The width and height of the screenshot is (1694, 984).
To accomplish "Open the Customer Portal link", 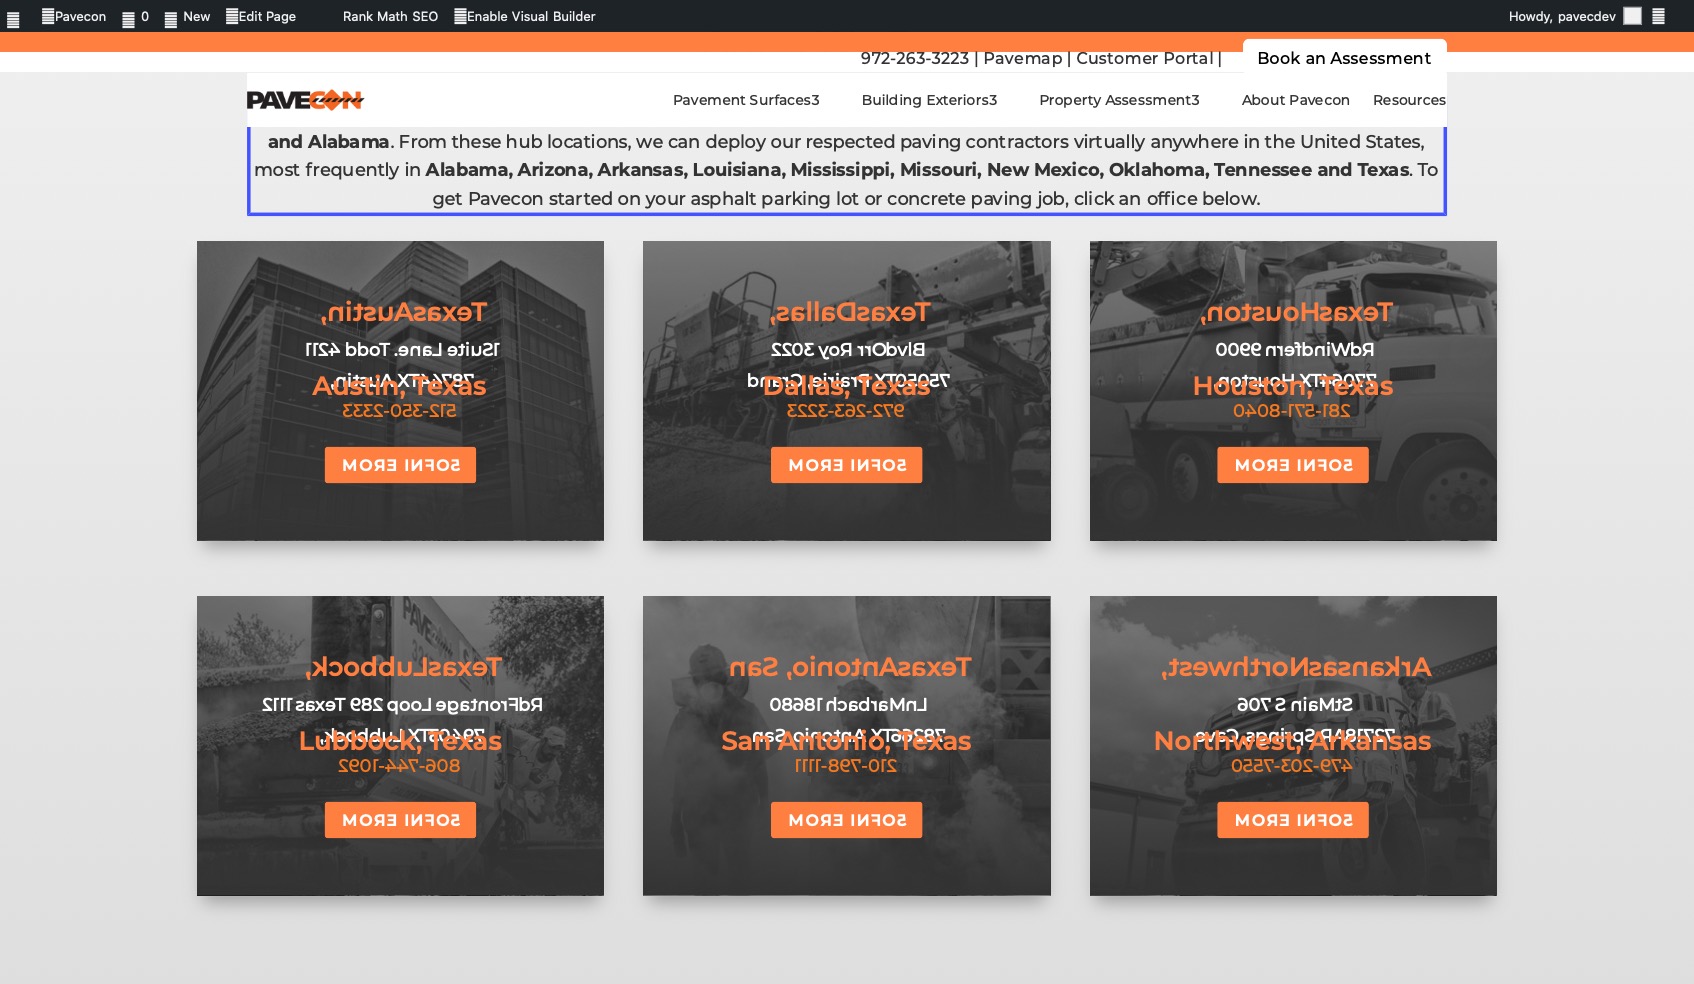I will point(1144,58).
